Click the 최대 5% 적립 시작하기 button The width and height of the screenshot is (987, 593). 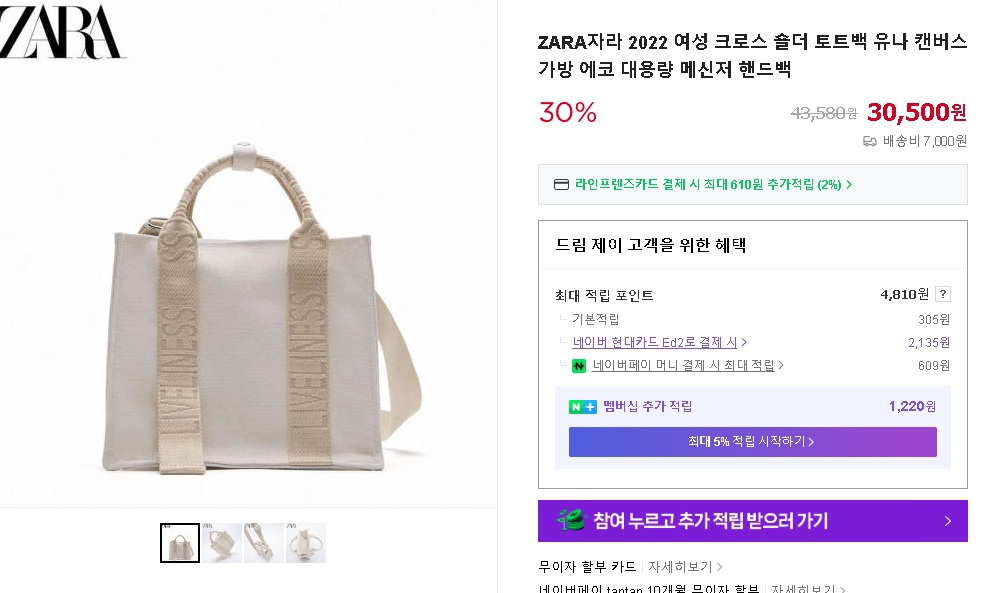pos(753,442)
